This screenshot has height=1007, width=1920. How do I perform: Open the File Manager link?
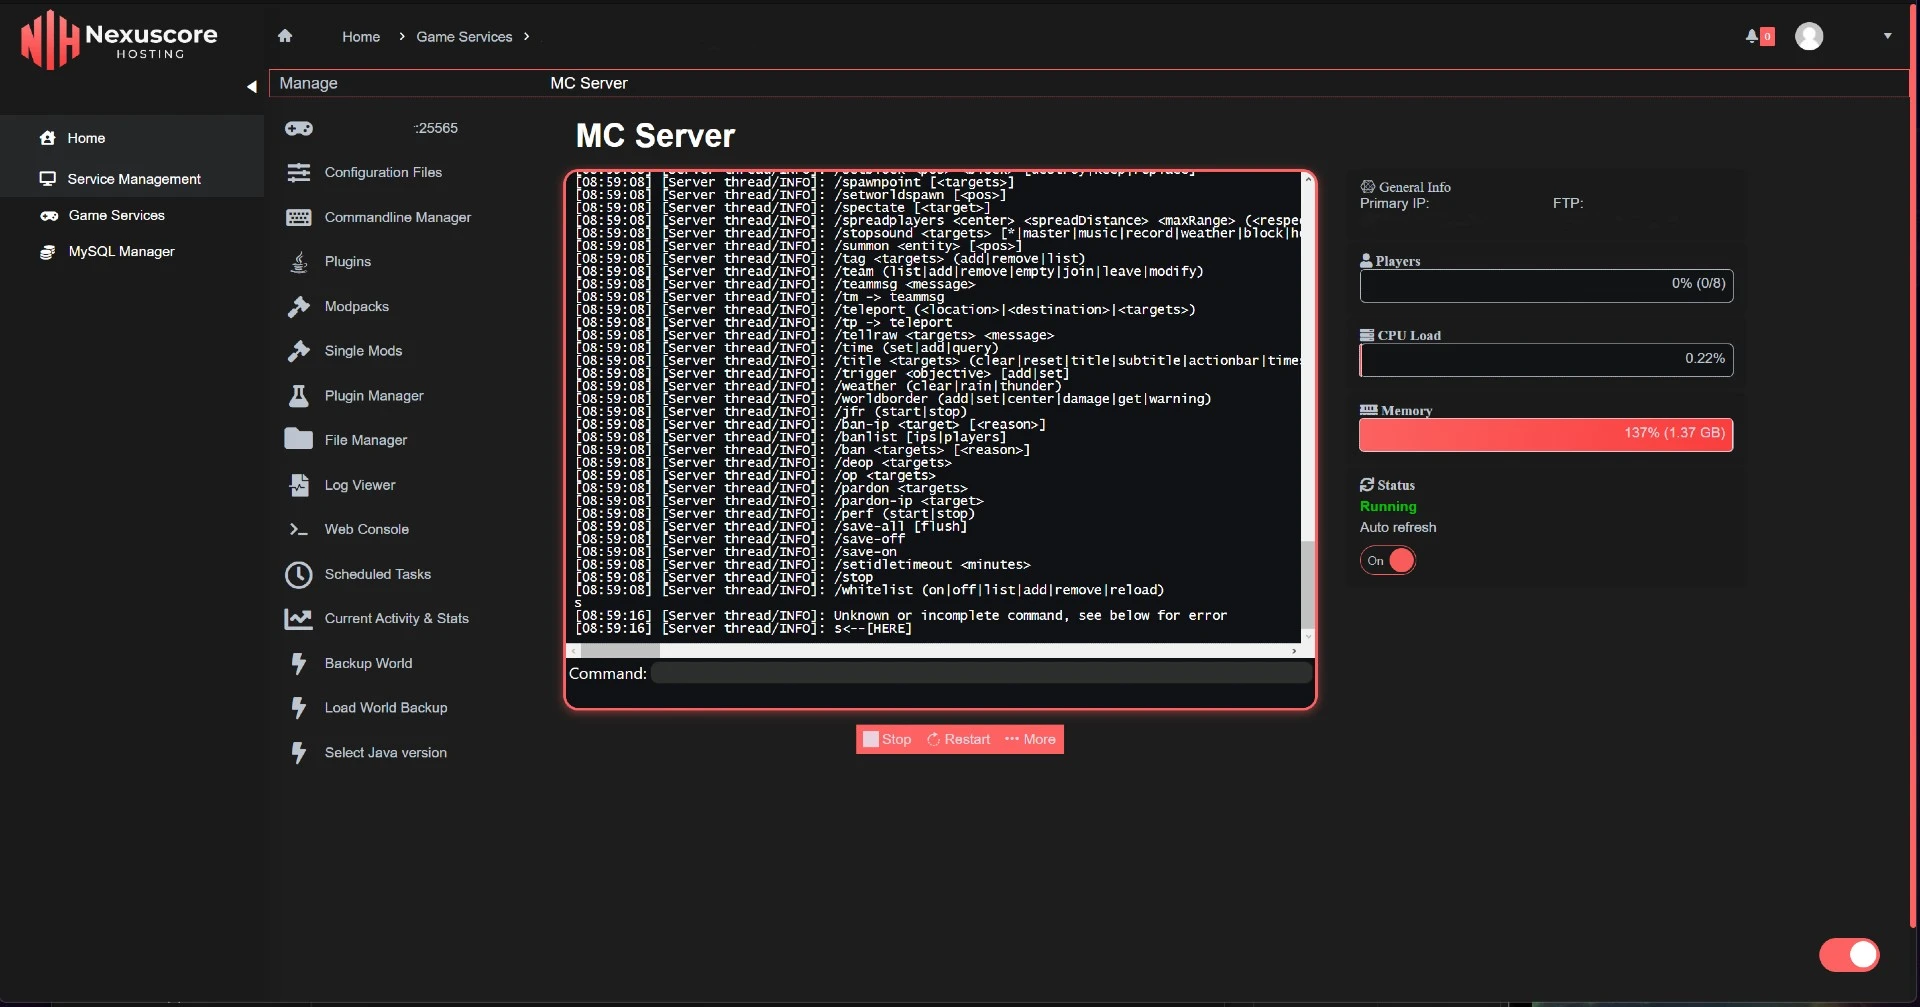tap(366, 440)
